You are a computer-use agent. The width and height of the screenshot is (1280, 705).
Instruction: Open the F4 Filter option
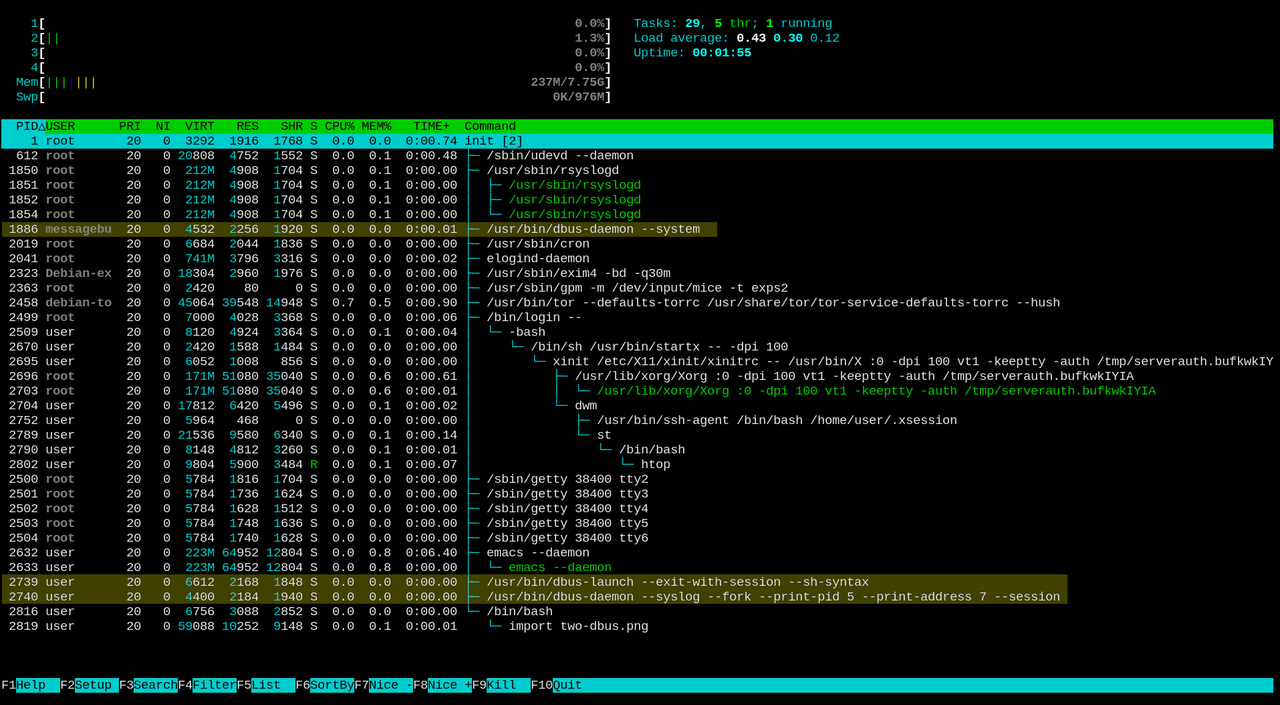207,685
